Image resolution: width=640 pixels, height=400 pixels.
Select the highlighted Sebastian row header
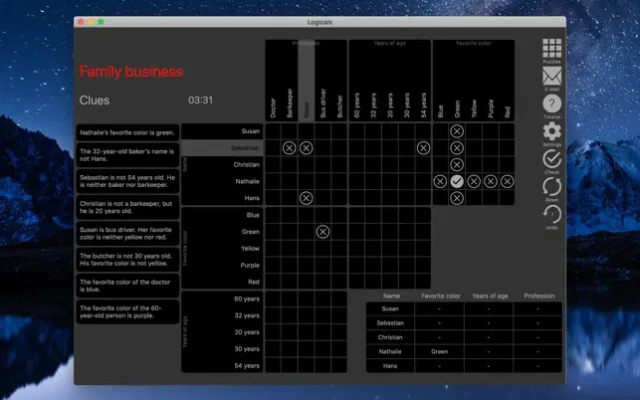point(222,148)
